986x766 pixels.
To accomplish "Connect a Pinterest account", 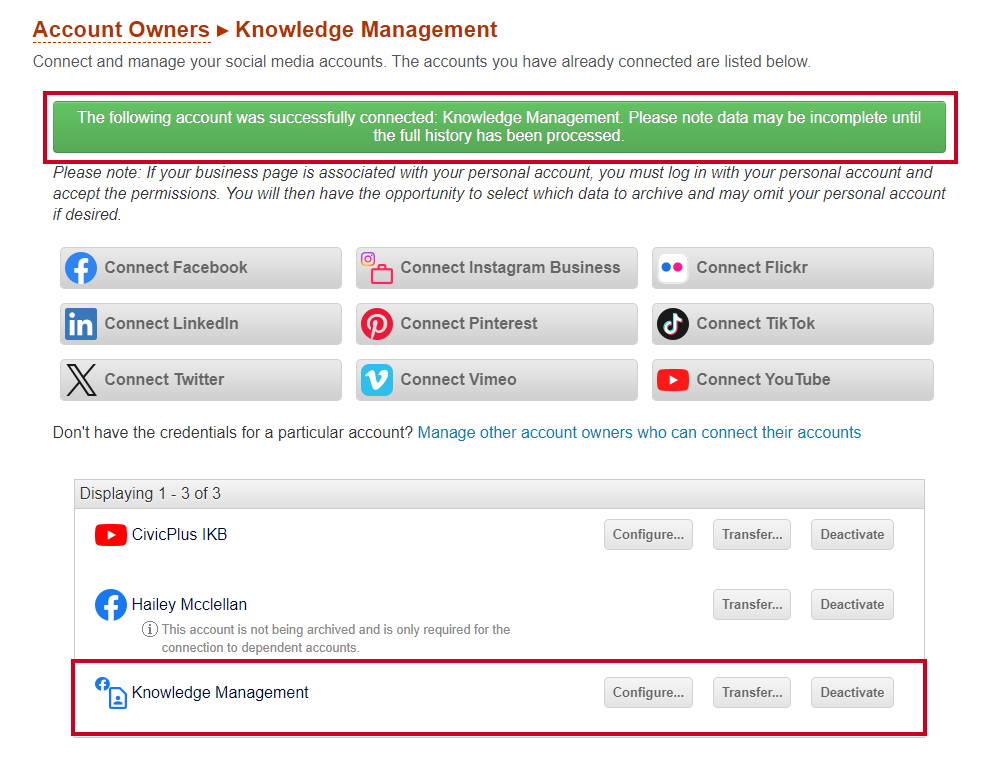I will [497, 324].
